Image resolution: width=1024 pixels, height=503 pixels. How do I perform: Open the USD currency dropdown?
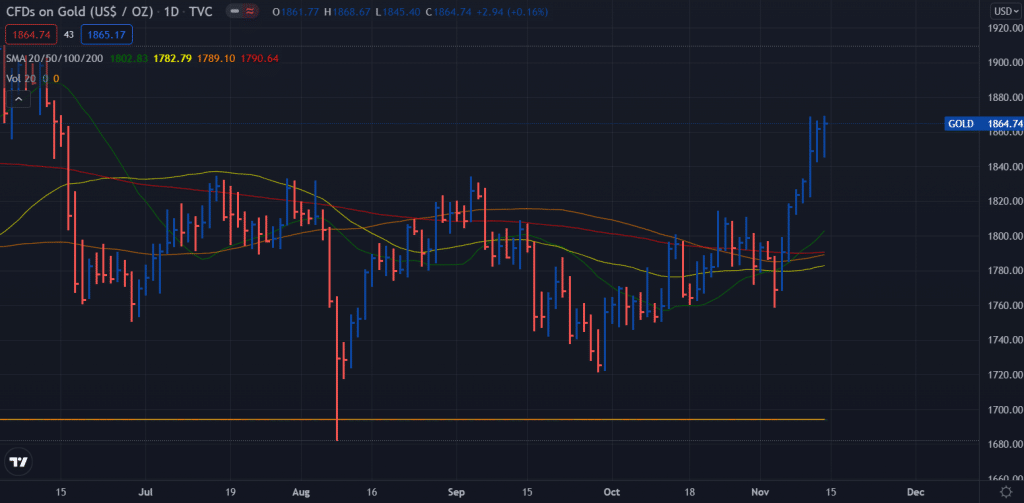coord(1006,11)
